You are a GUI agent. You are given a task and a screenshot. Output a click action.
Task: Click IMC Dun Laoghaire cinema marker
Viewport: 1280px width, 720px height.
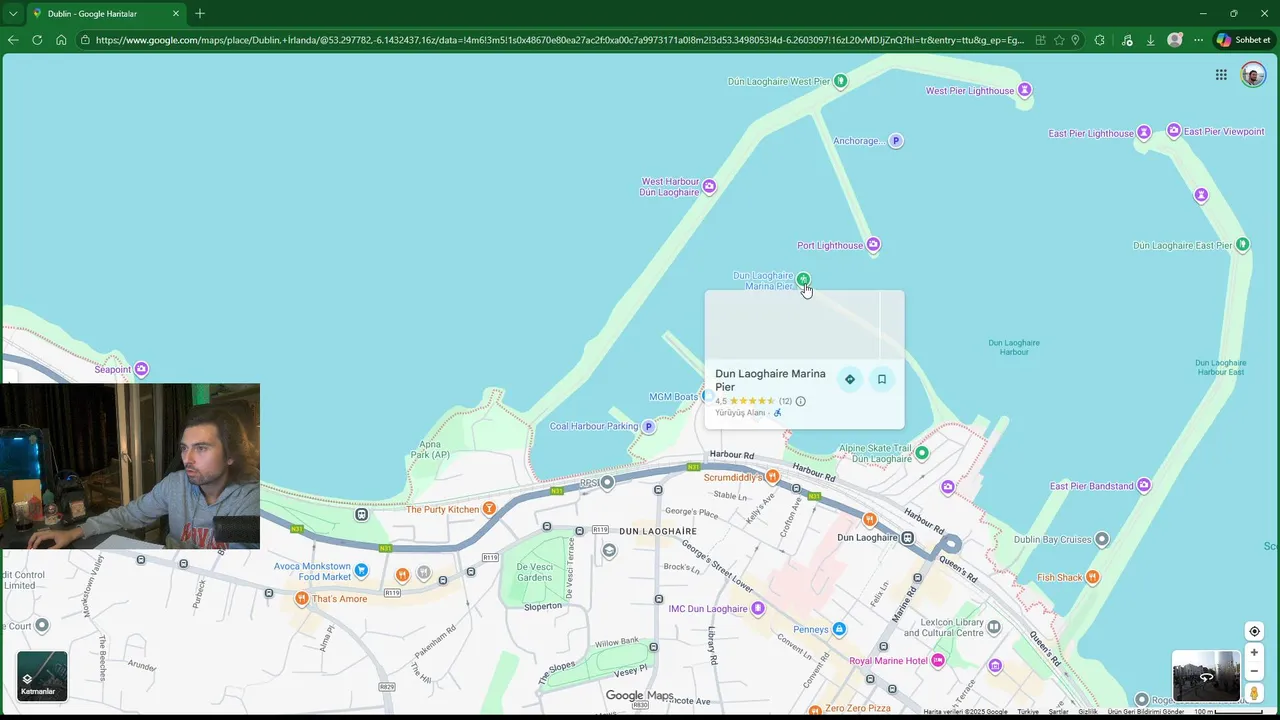tap(758, 608)
